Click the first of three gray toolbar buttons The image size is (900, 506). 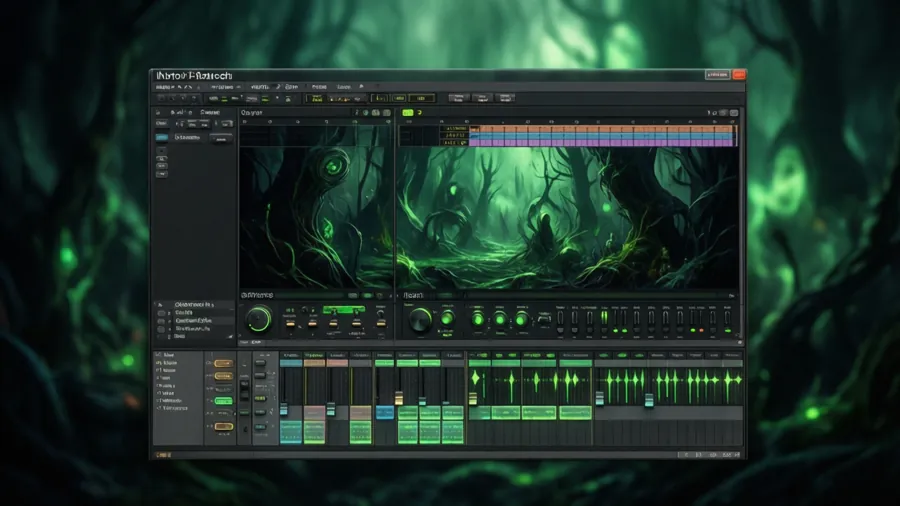(459, 98)
